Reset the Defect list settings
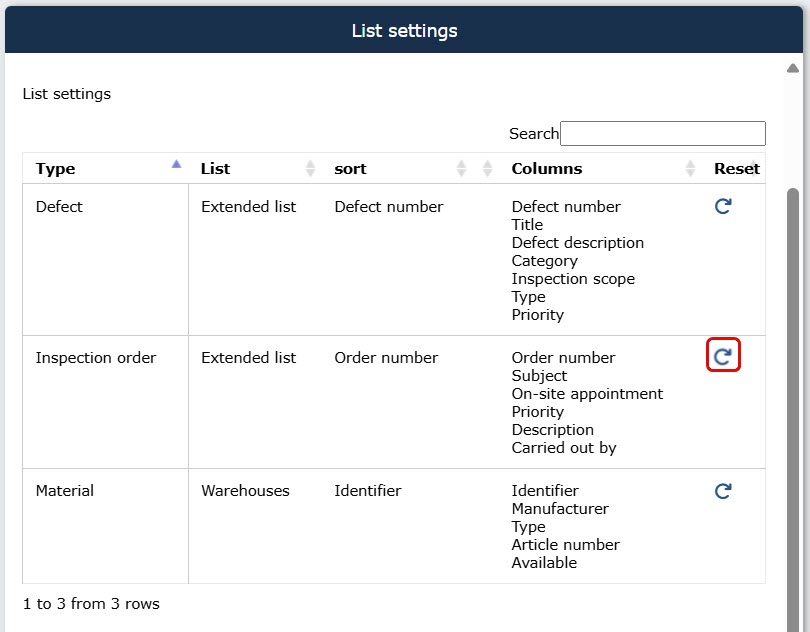 (723, 207)
